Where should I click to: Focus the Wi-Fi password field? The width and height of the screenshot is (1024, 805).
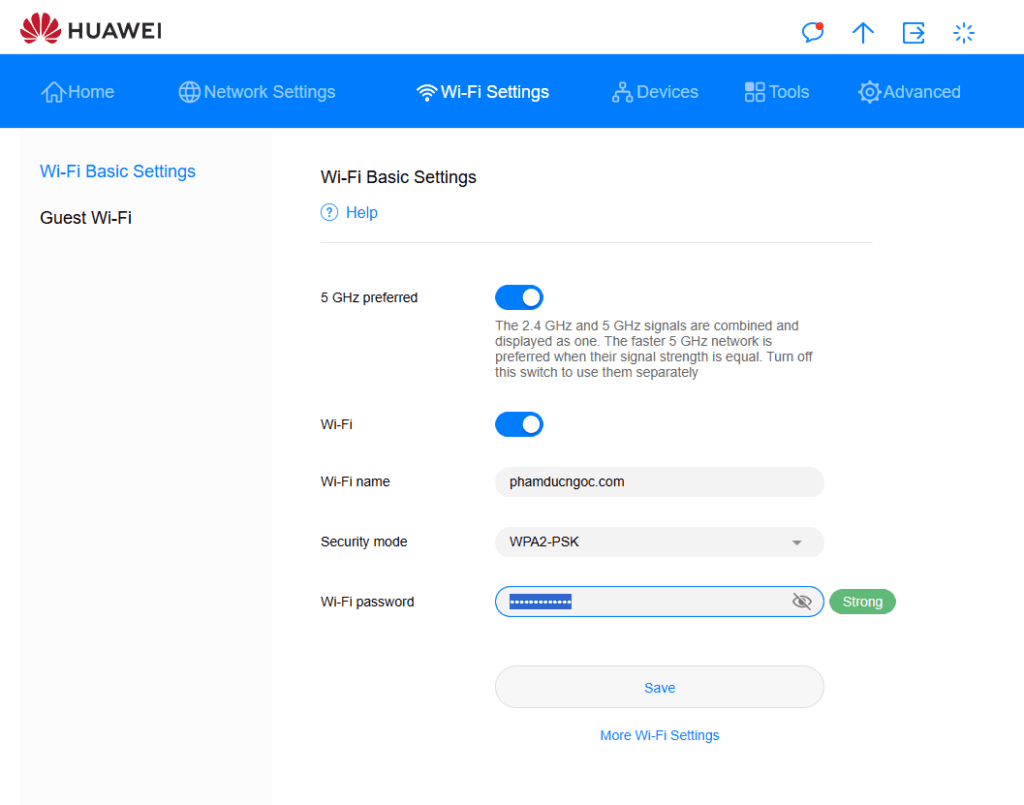(x=660, y=601)
